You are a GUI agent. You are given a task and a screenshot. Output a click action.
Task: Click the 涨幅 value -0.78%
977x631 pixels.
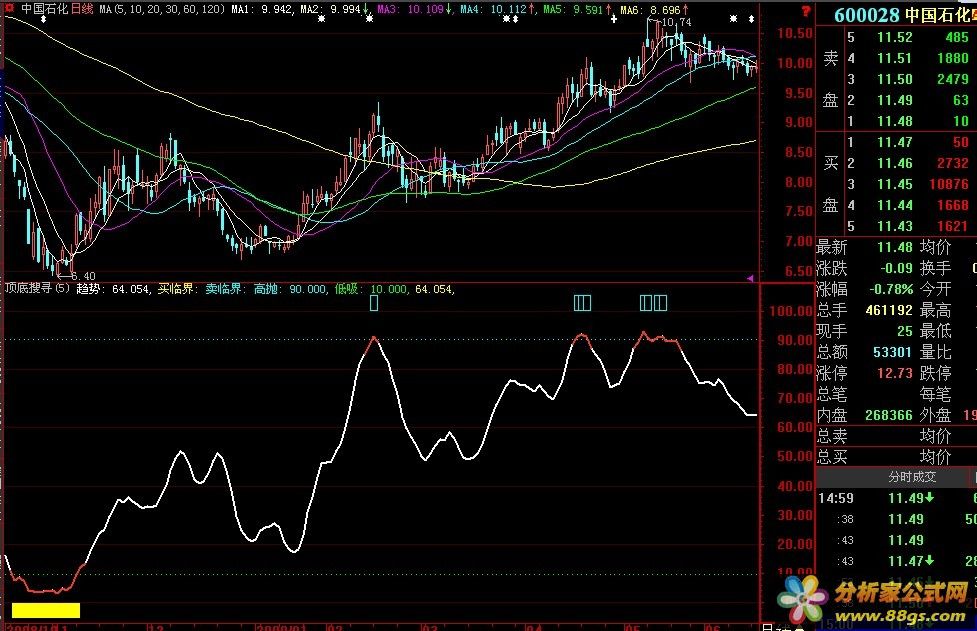(892, 289)
